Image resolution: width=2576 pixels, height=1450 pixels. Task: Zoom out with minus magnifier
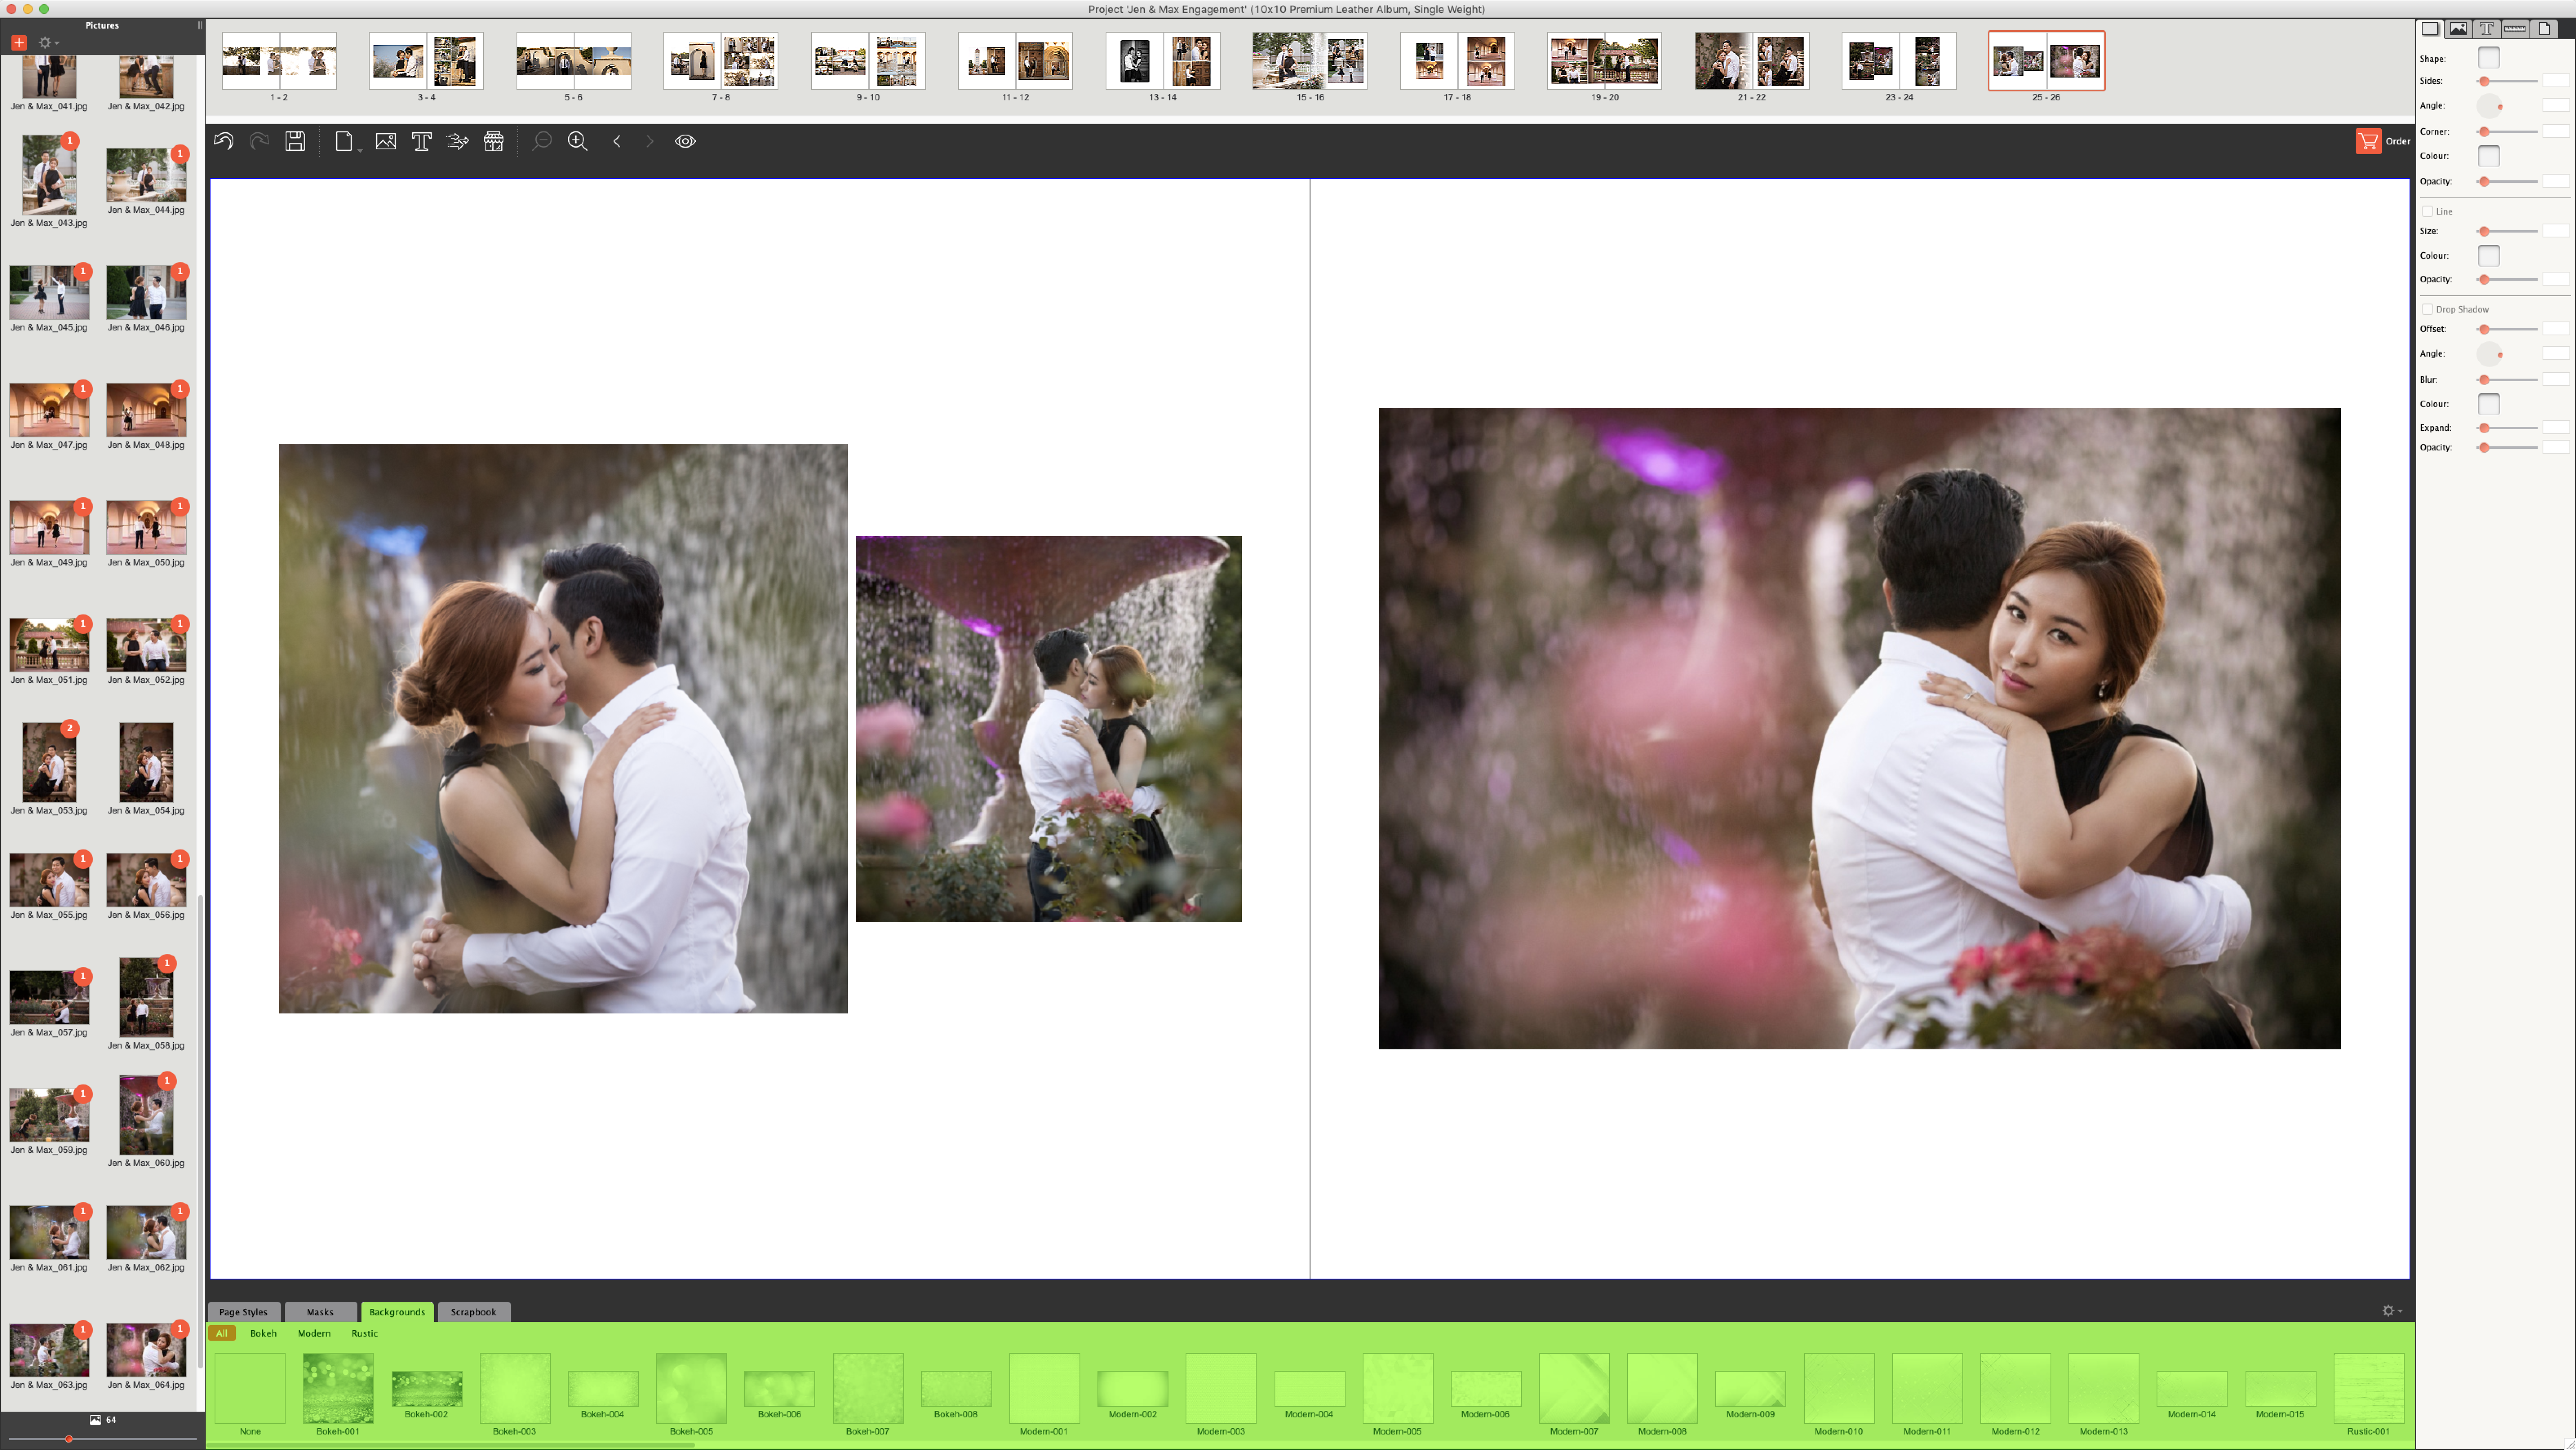[x=541, y=141]
